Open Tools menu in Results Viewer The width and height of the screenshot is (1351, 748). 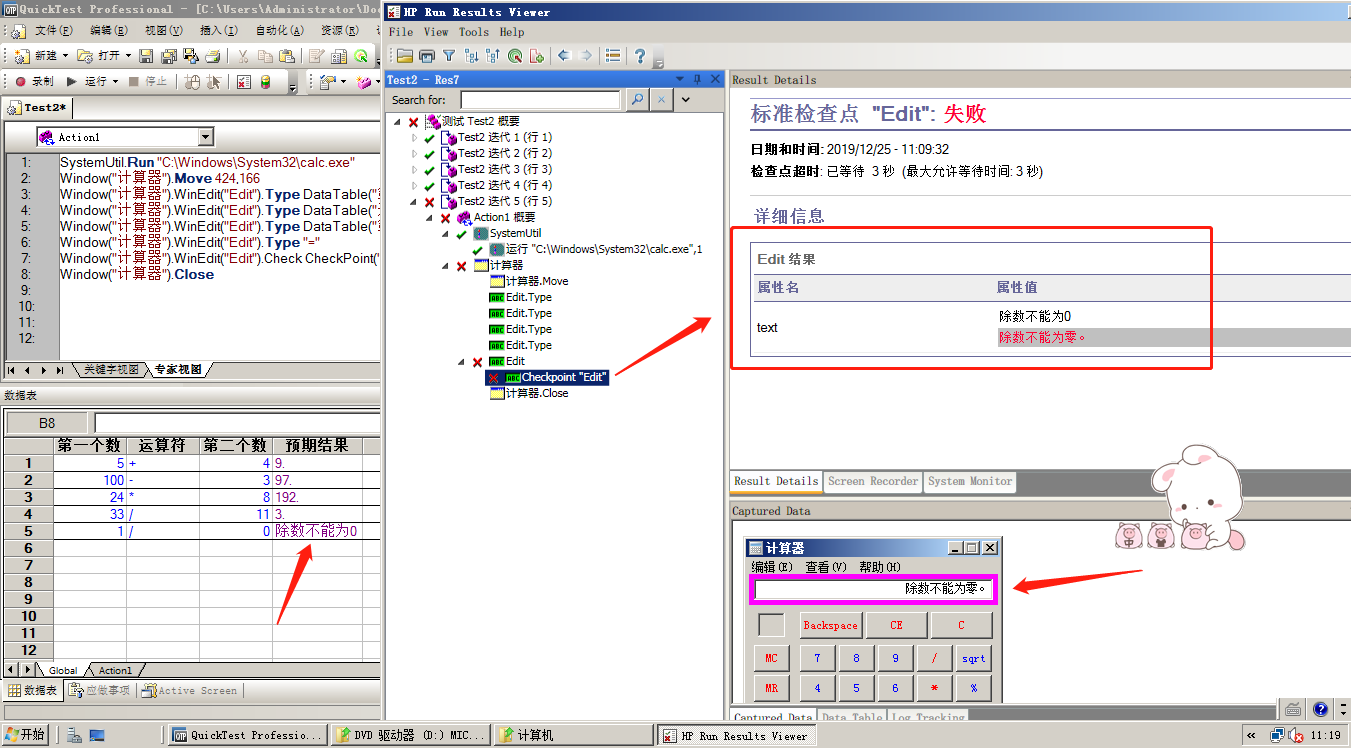(x=474, y=32)
